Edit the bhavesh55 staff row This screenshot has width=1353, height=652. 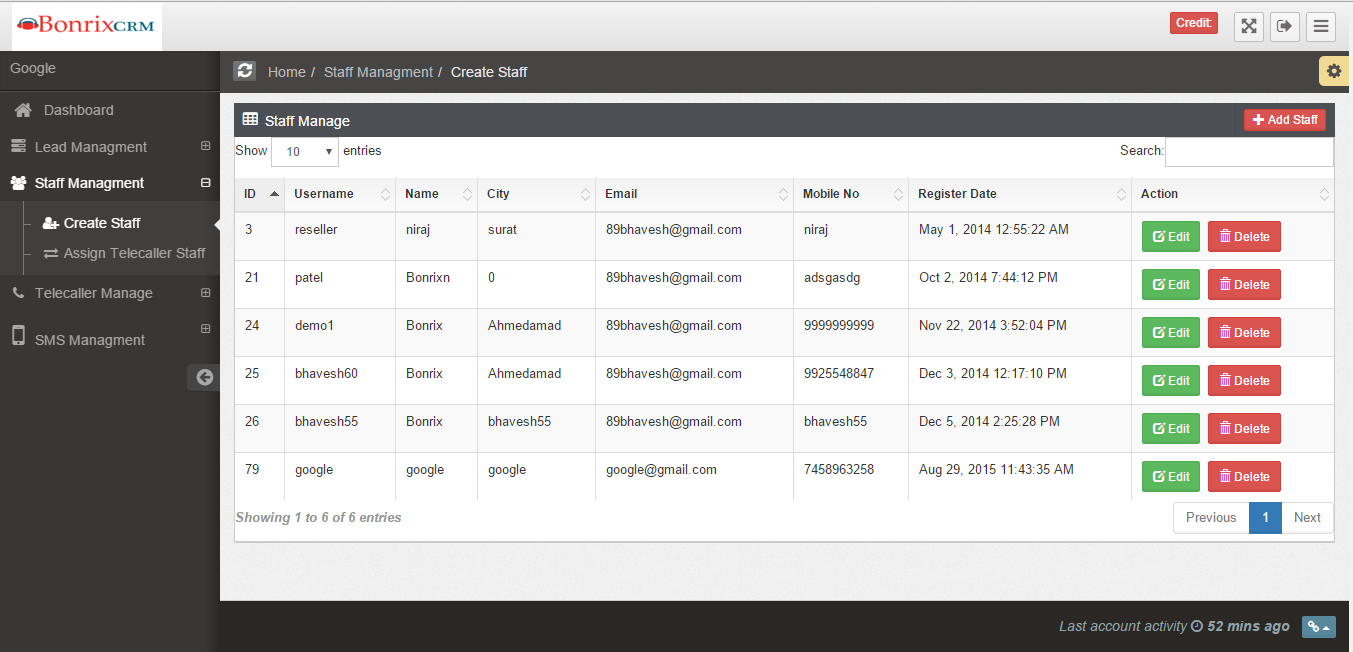1171,429
